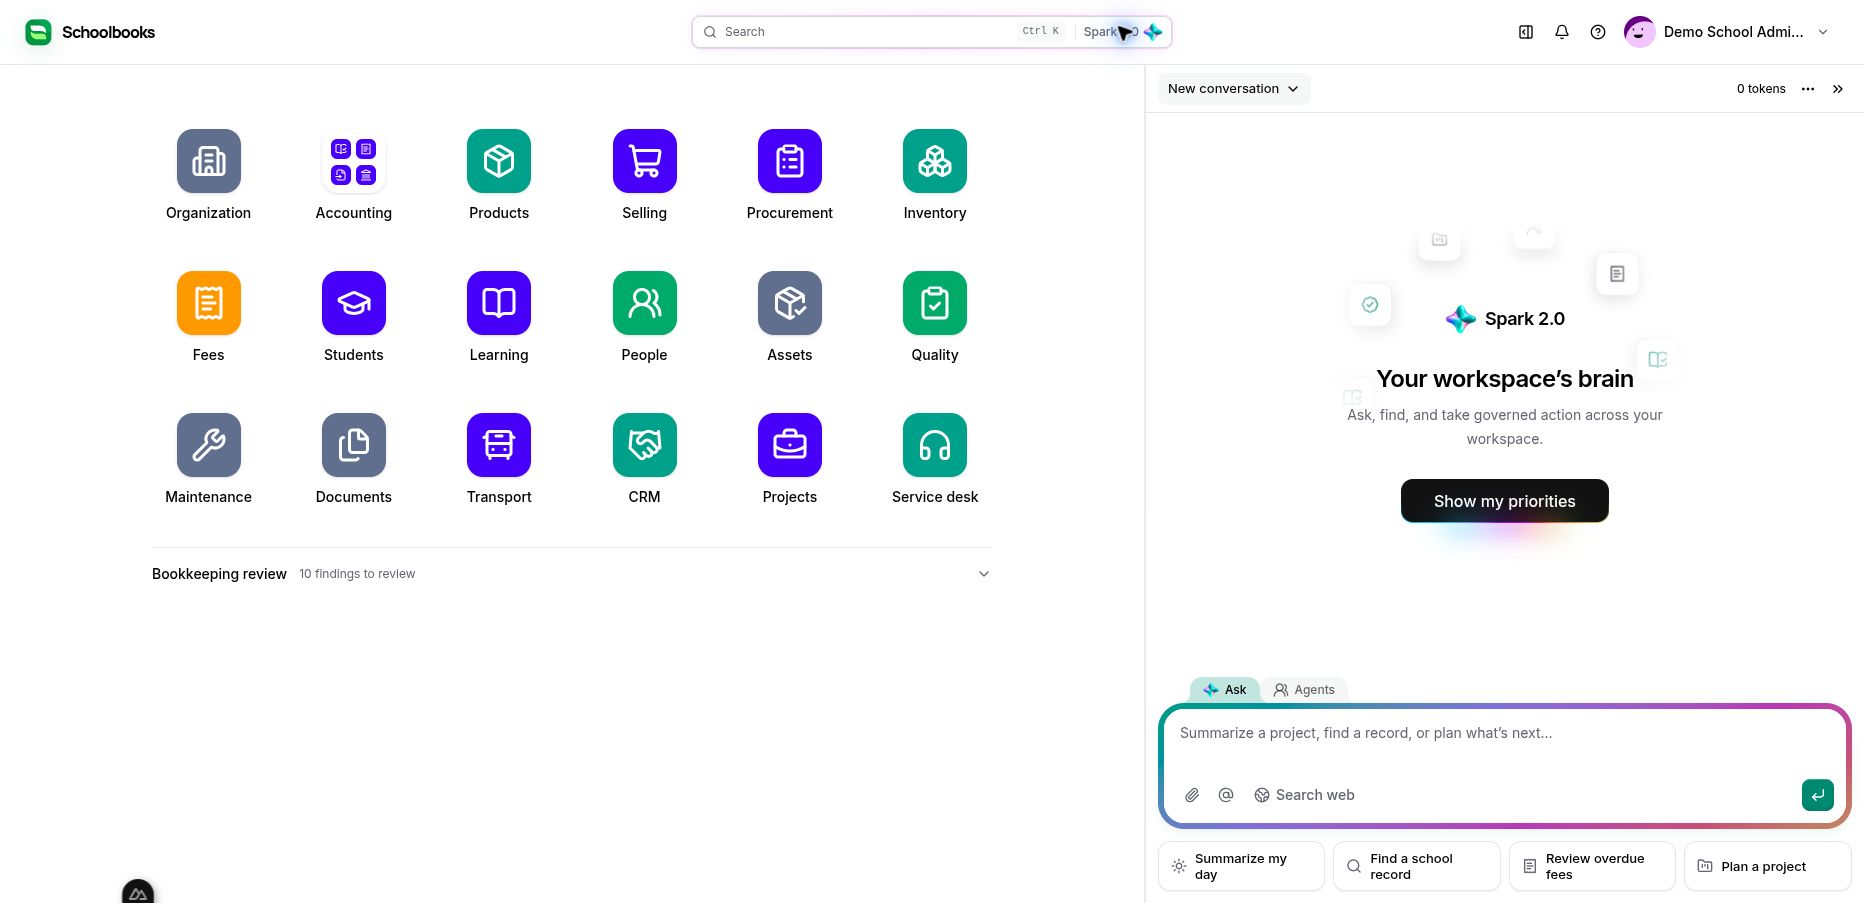Switch to the Ask tab
The image size is (1864, 903).
(x=1225, y=690)
